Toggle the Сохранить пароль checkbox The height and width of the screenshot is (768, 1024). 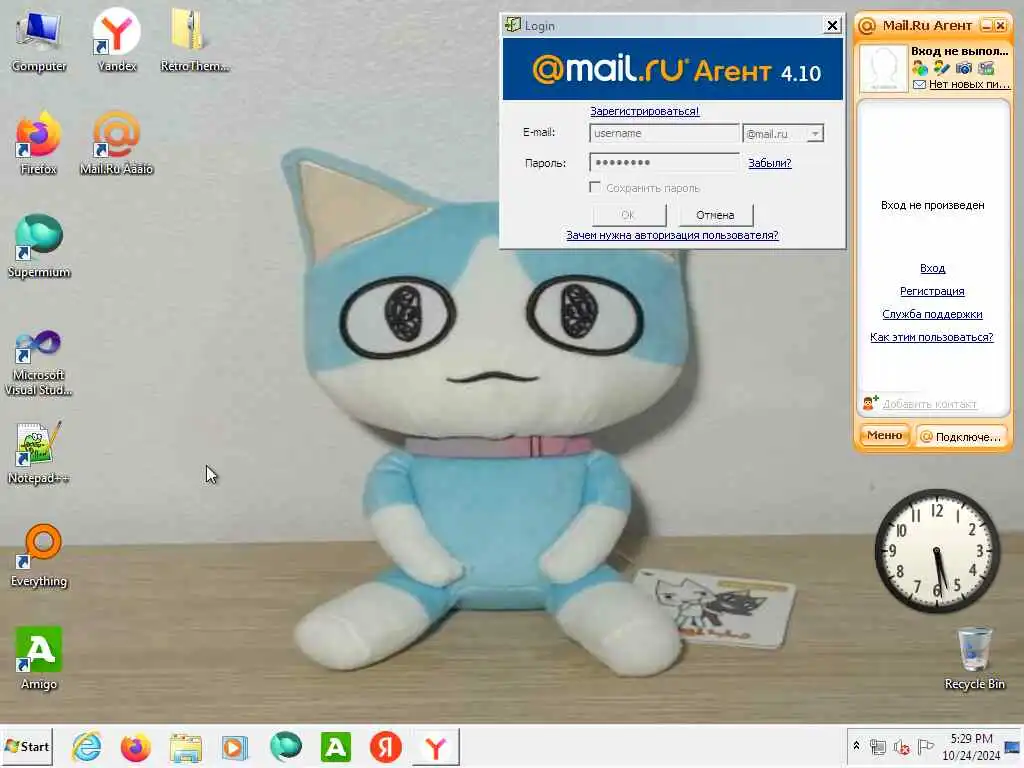[x=595, y=187]
